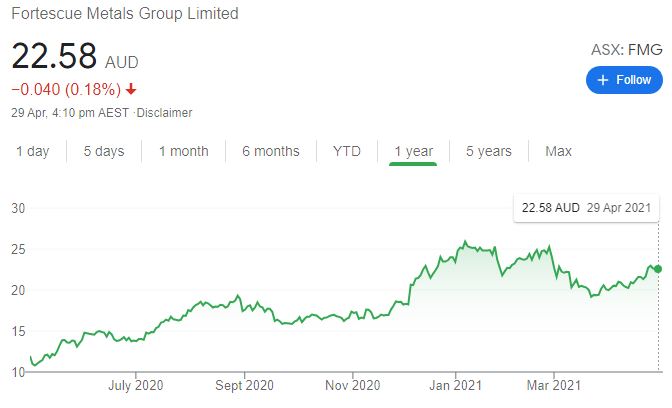The height and width of the screenshot is (408, 672).
Task: Click the July 2020 axis label
Action: [135, 385]
